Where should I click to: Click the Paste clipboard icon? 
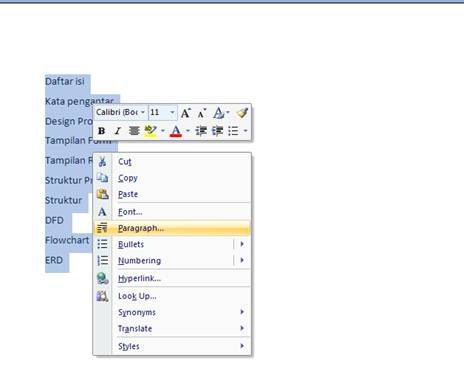click(102, 194)
